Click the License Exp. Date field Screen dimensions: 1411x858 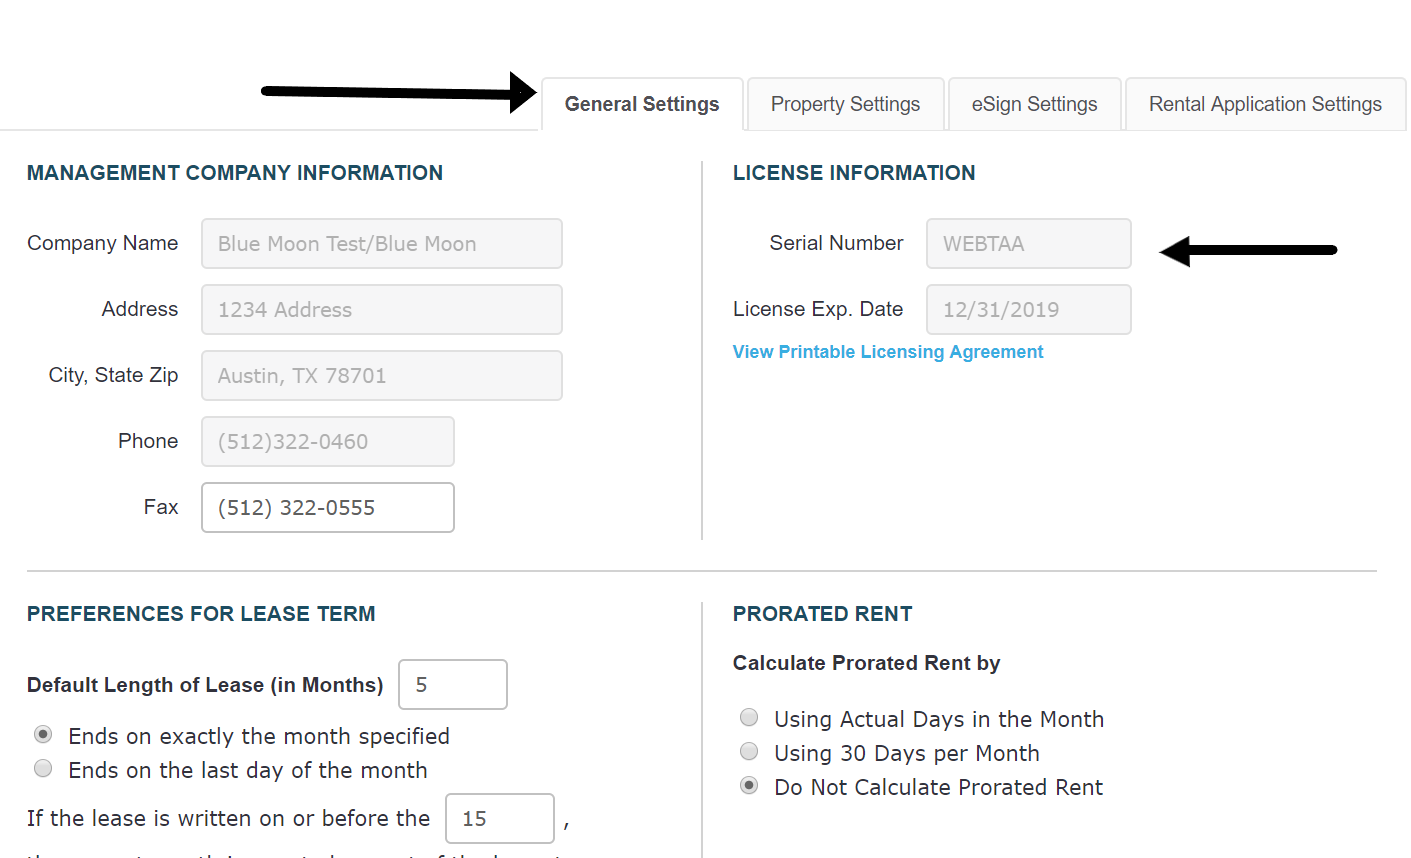click(1028, 310)
